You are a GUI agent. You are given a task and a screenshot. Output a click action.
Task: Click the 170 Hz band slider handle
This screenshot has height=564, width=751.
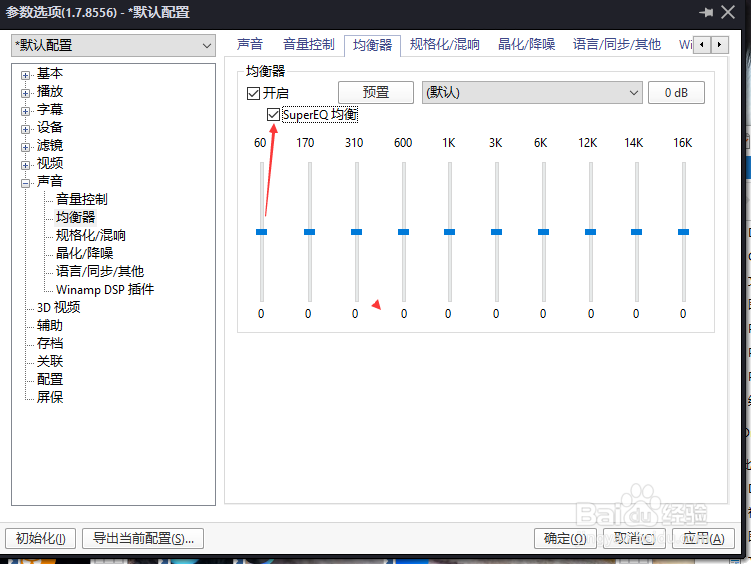309,232
